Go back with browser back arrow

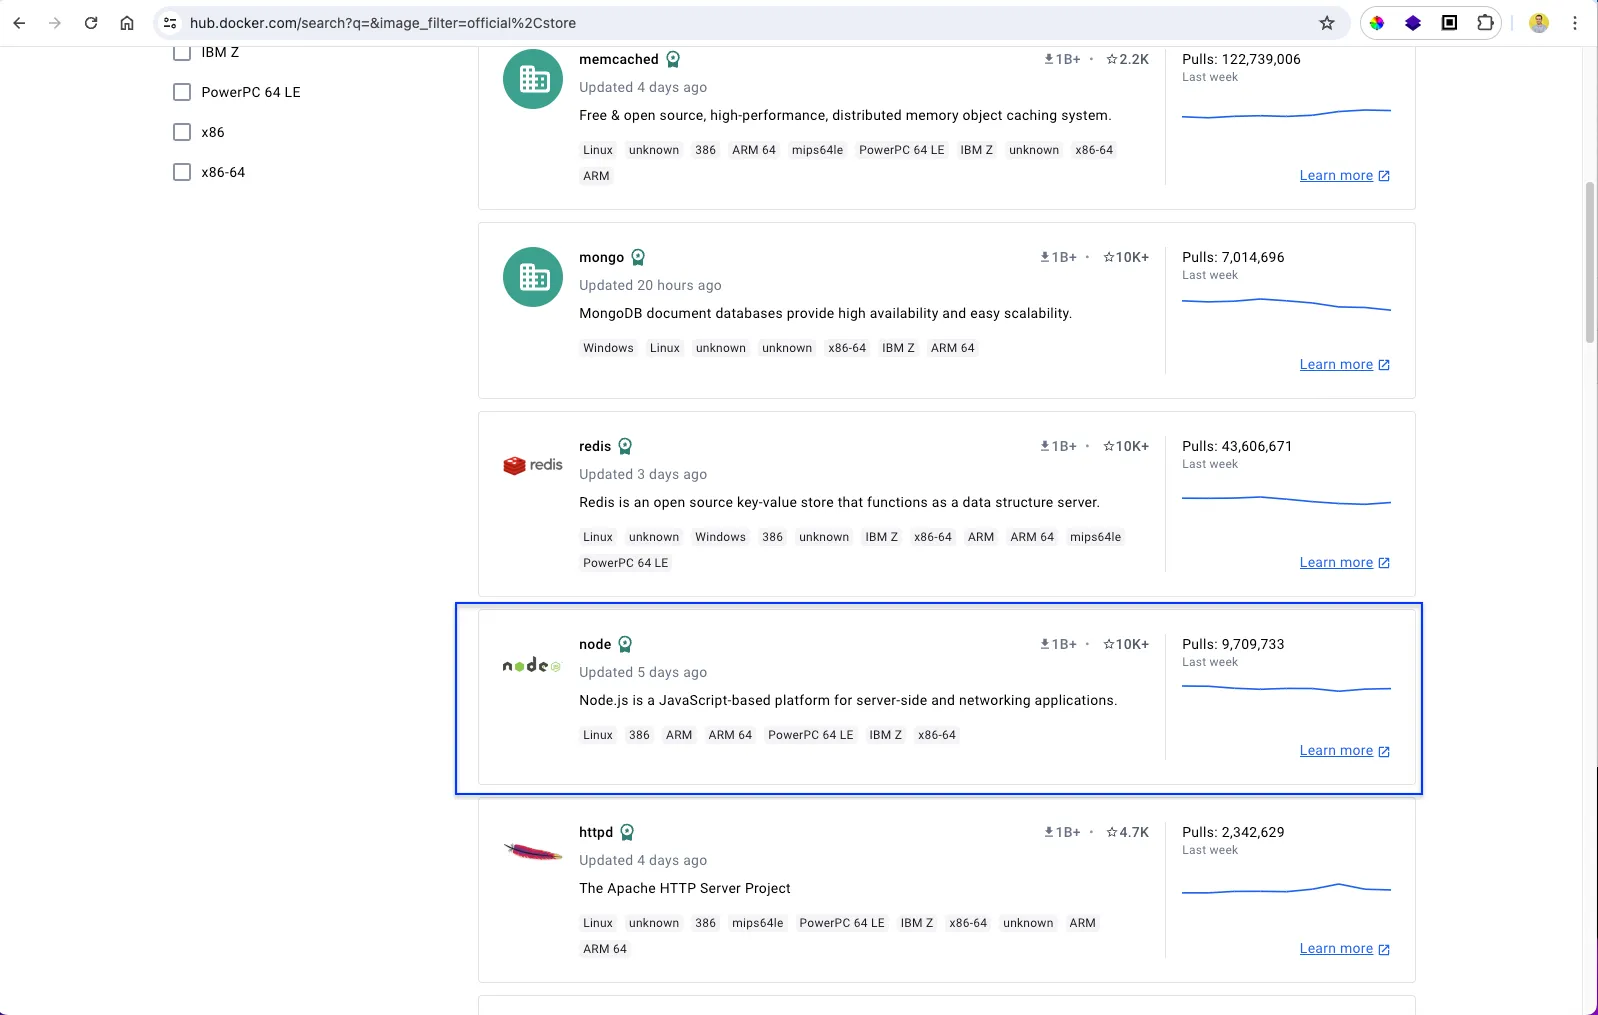(19, 23)
